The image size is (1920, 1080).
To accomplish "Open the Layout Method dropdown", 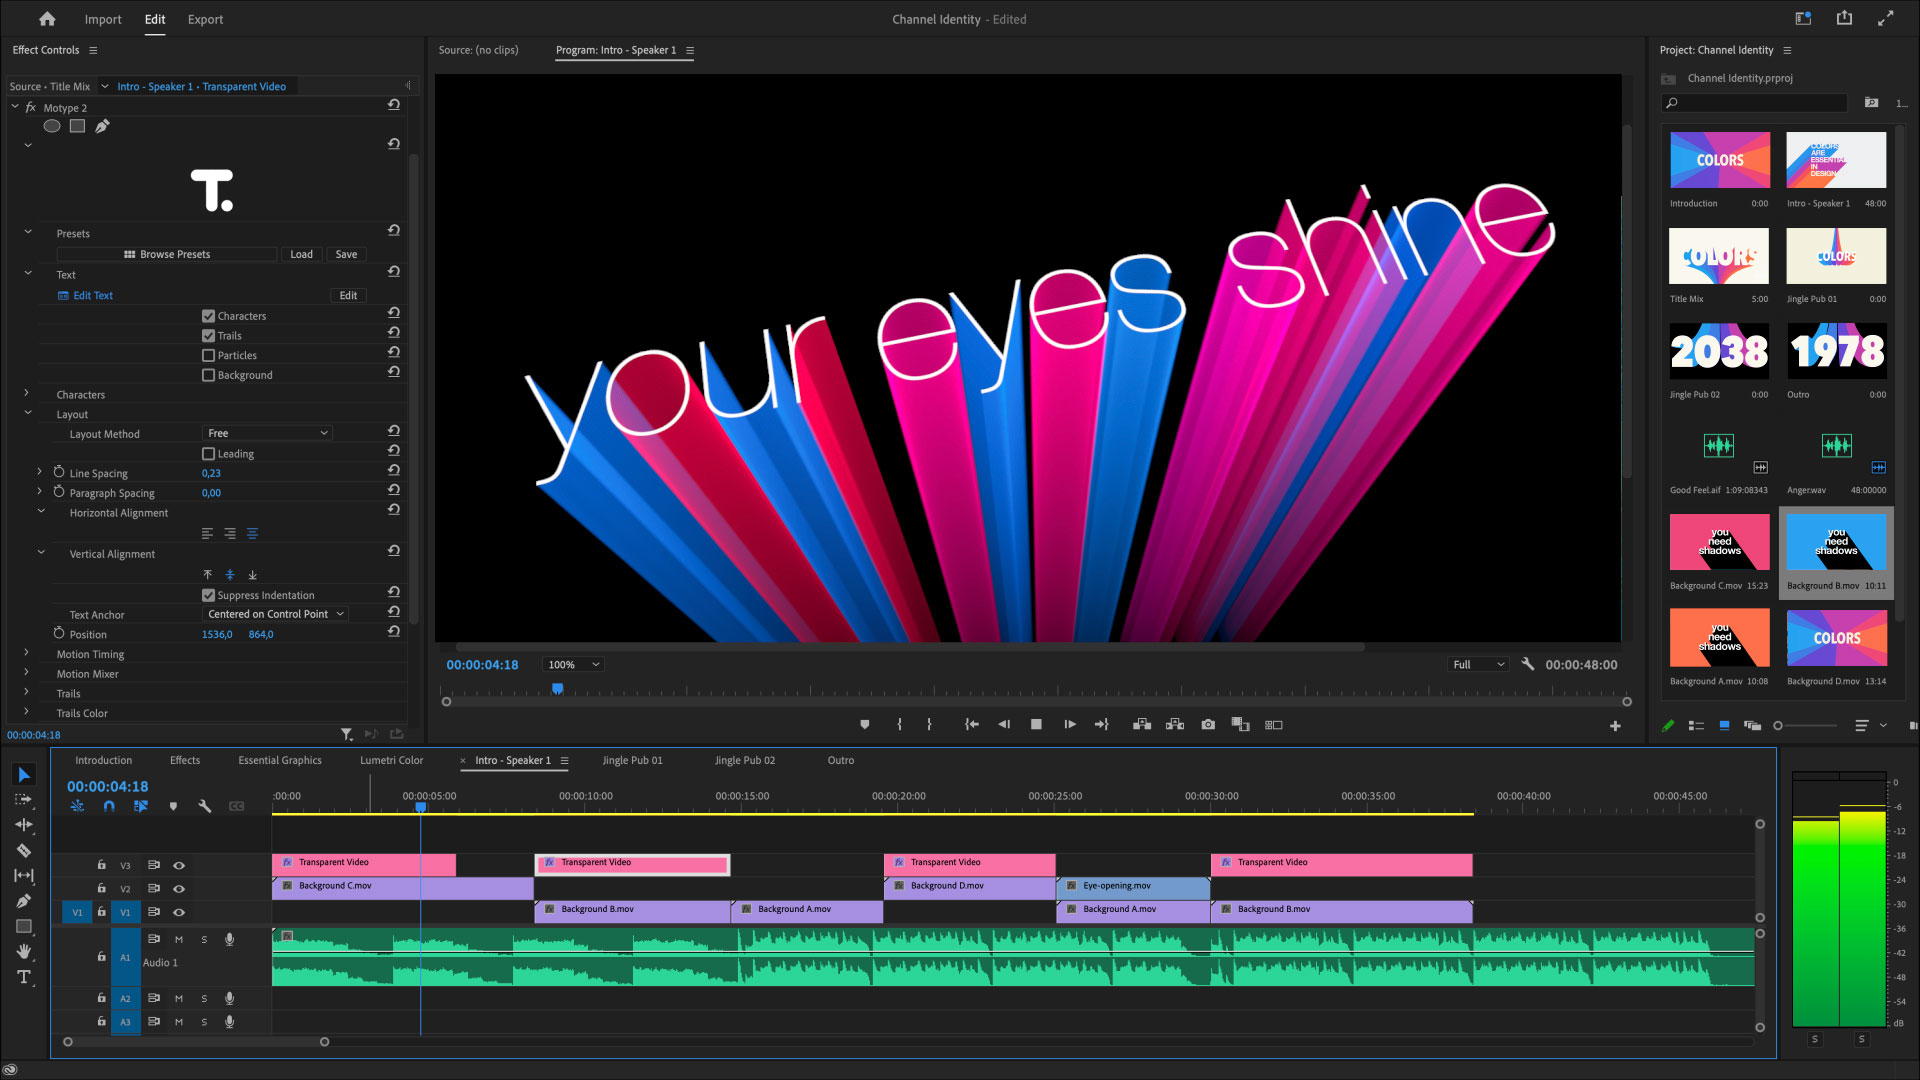I will [x=267, y=433].
